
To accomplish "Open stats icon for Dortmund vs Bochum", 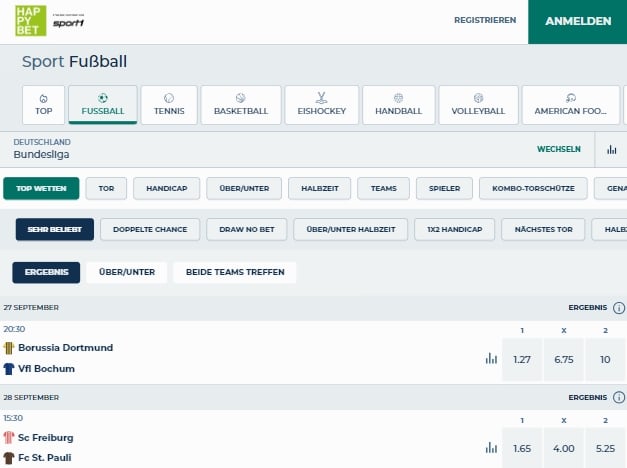I will (x=491, y=358).
